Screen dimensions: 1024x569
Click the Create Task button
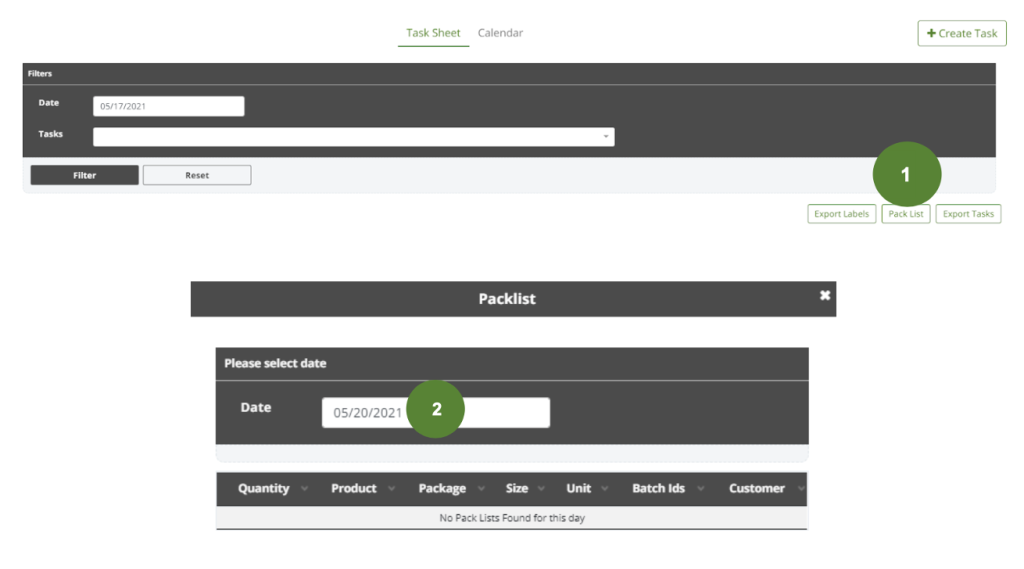click(x=961, y=33)
